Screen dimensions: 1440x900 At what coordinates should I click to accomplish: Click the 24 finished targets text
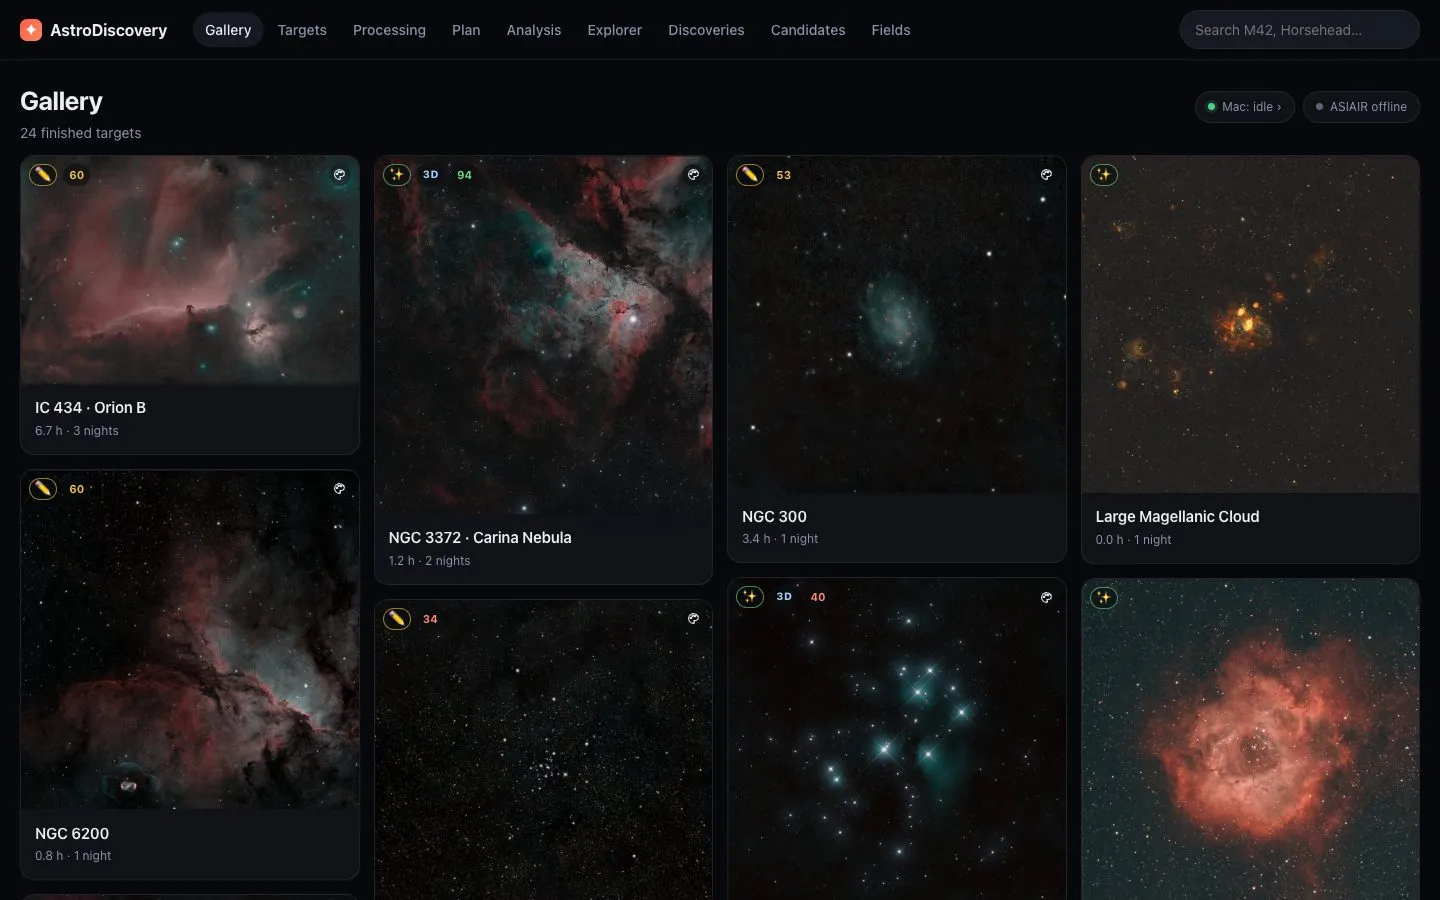81,133
